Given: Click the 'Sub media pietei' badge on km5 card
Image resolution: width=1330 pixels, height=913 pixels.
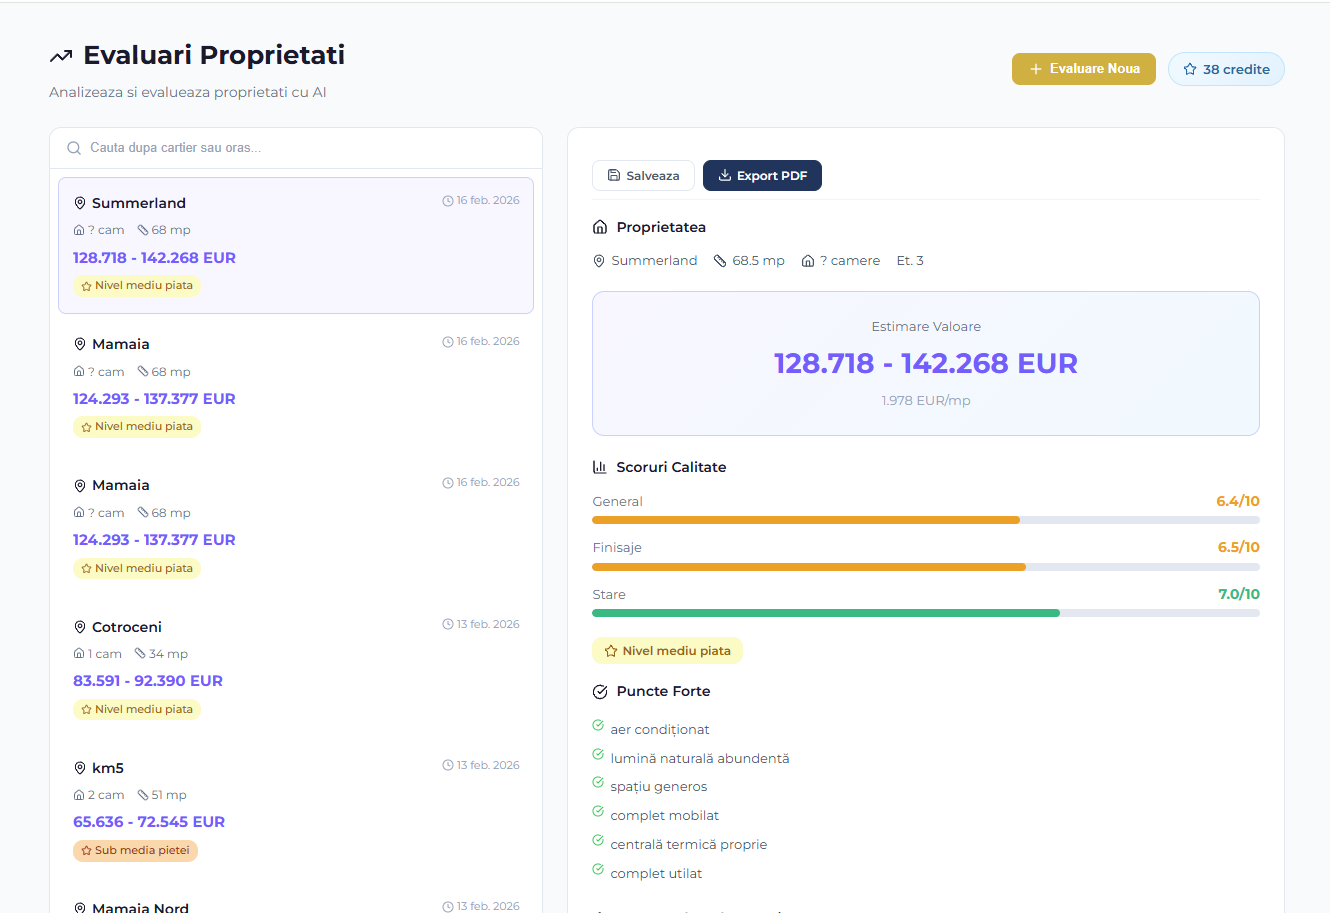Looking at the screenshot, I should tap(135, 851).
